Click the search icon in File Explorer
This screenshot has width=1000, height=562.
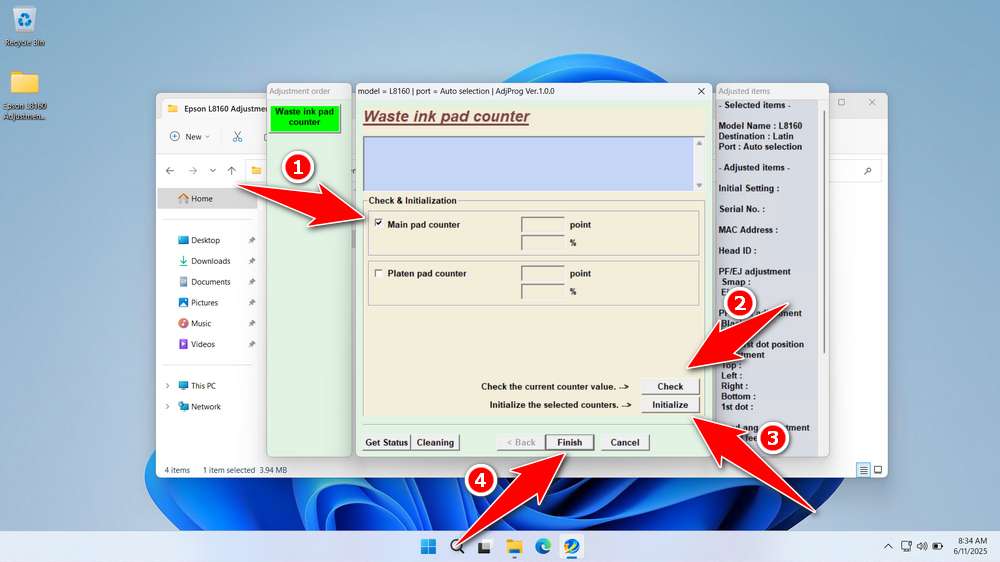867,170
